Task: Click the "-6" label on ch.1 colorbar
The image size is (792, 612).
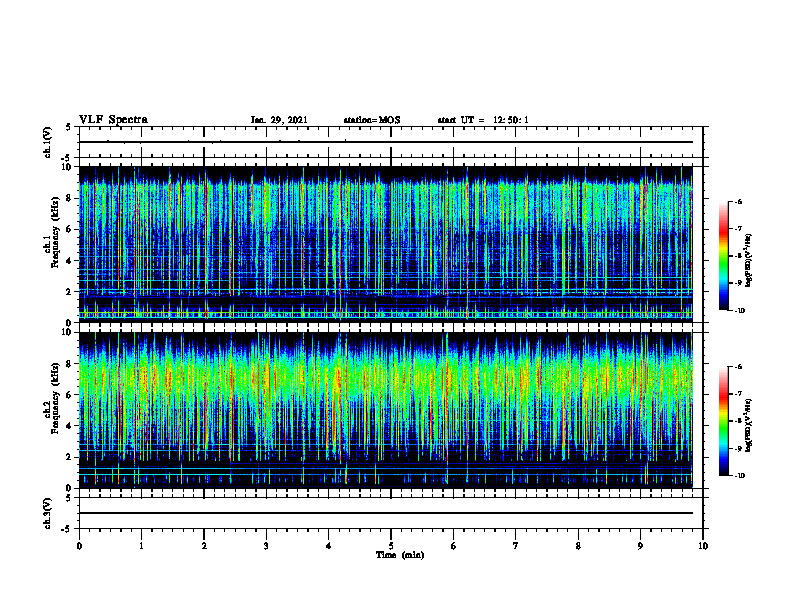Action: pyautogui.click(x=738, y=201)
